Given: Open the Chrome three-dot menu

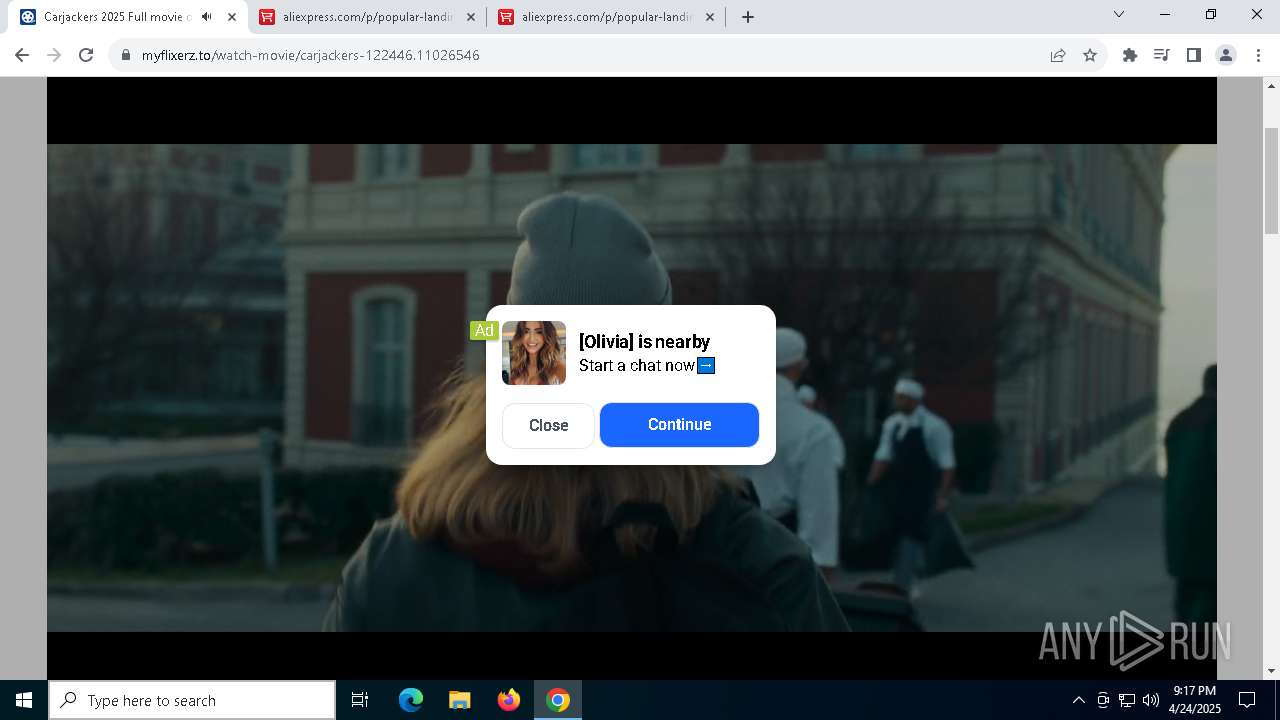Looking at the screenshot, I should 1257,55.
